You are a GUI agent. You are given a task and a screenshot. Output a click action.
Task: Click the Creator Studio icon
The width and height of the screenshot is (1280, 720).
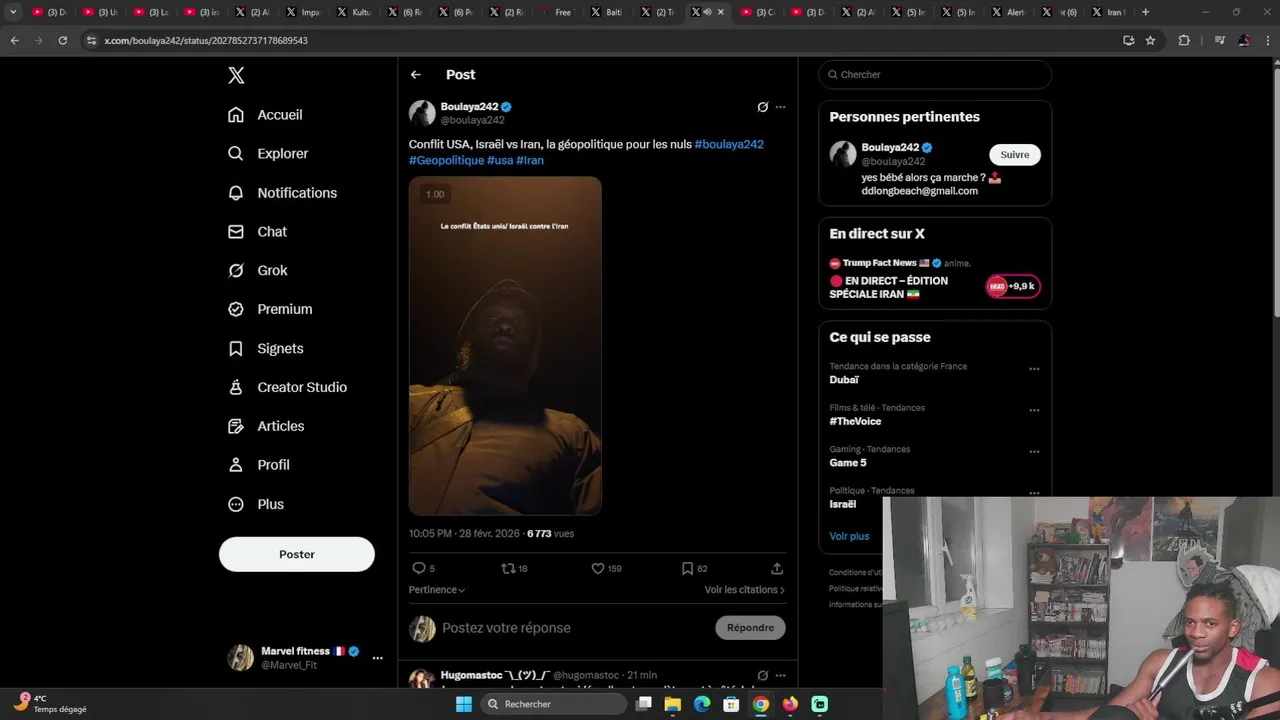tap(236, 388)
